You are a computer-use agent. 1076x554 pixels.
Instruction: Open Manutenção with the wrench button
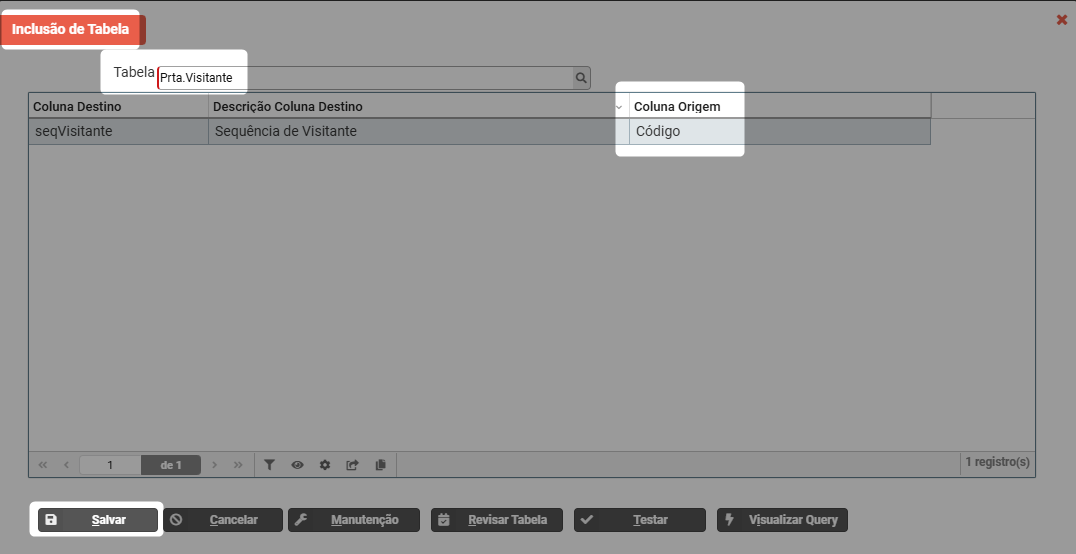coord(353,520)
